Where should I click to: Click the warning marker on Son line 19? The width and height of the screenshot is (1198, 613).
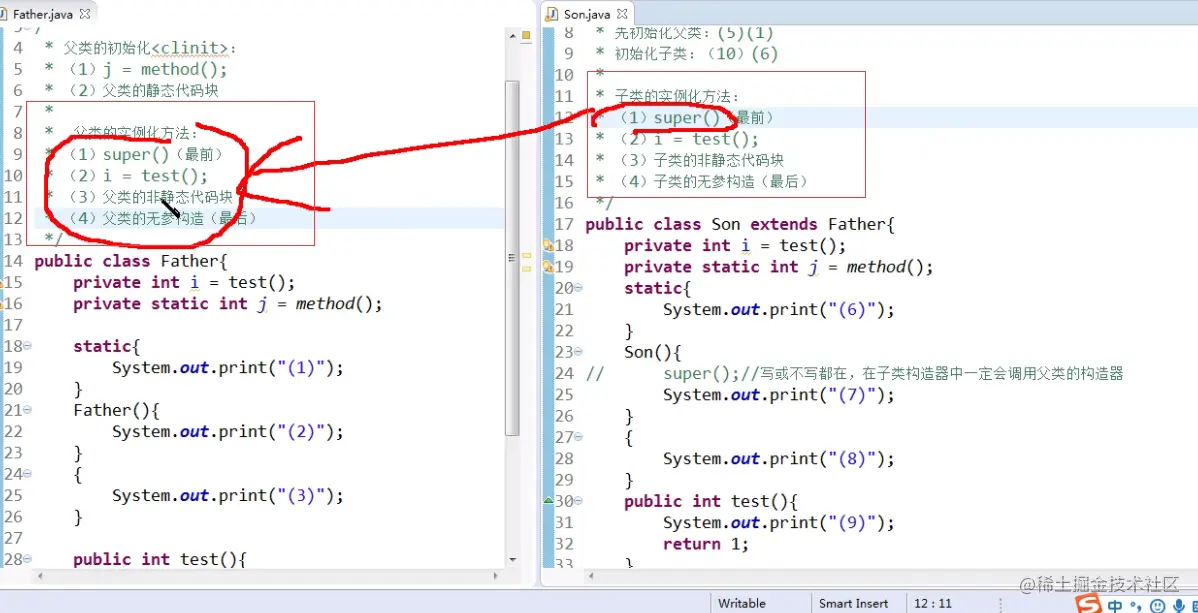[548, 268]
